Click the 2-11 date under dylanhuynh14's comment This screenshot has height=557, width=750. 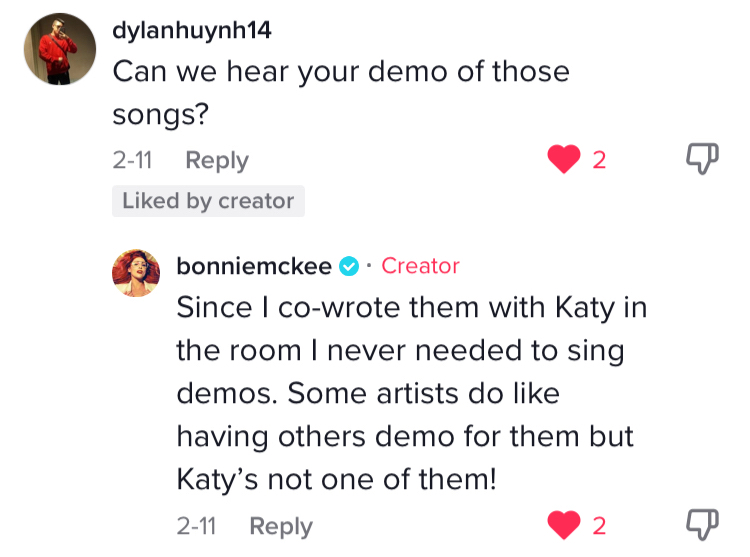point(132,160)
